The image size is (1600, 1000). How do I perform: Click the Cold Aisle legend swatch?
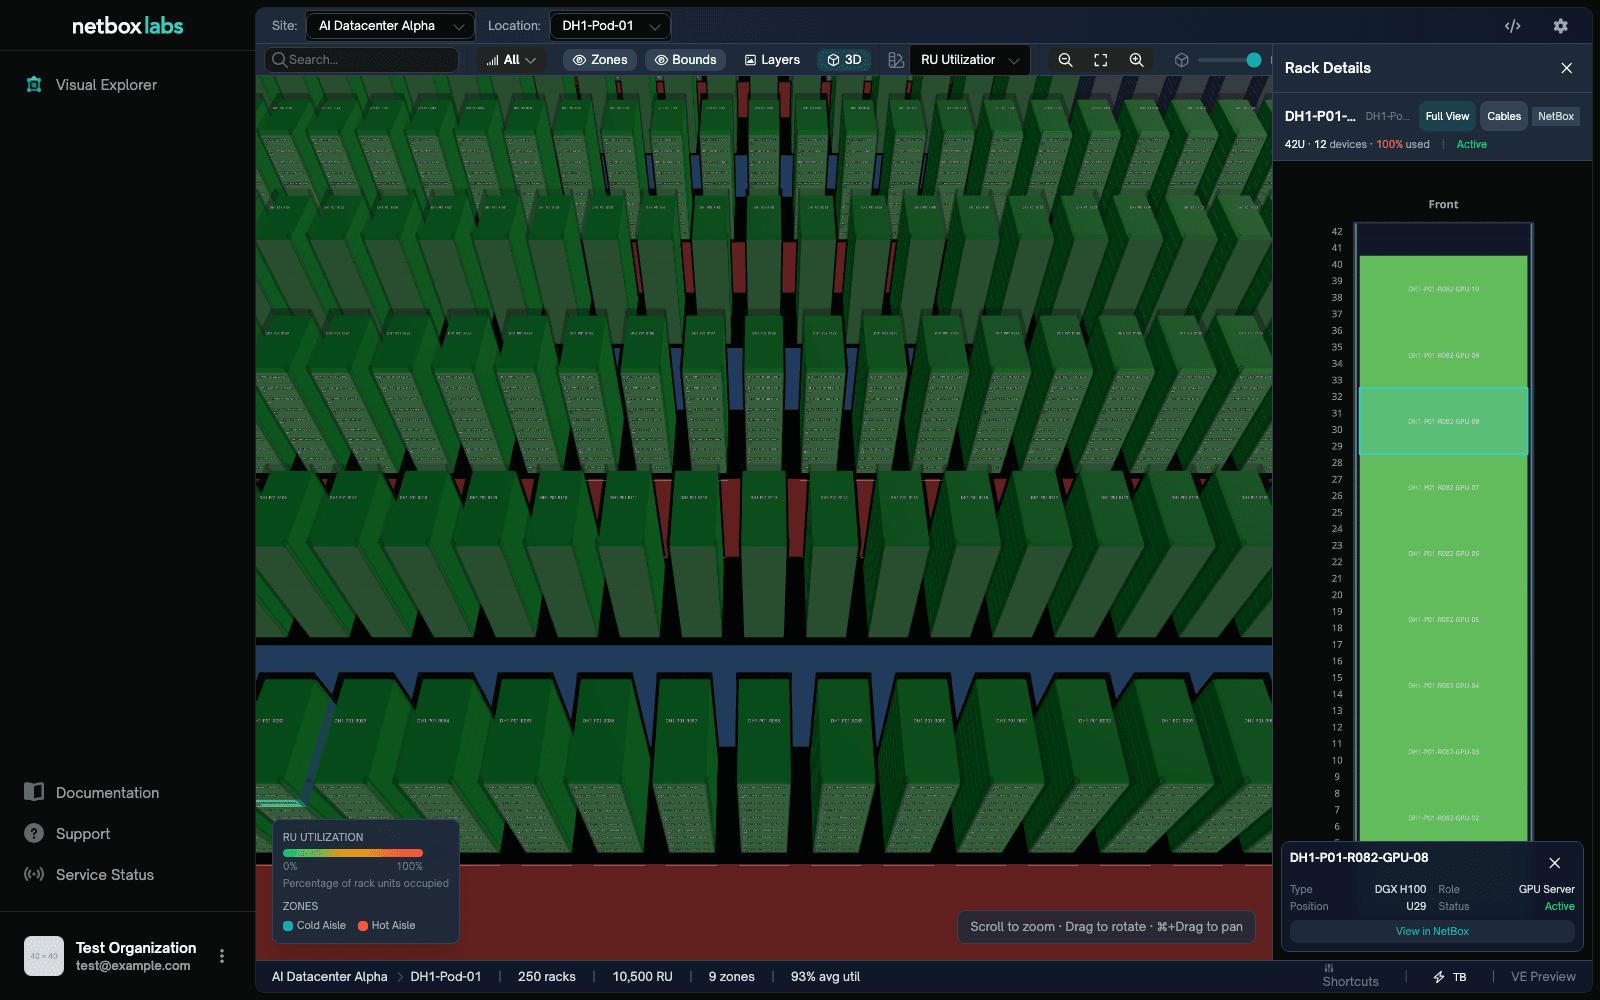tap(288, 926)
